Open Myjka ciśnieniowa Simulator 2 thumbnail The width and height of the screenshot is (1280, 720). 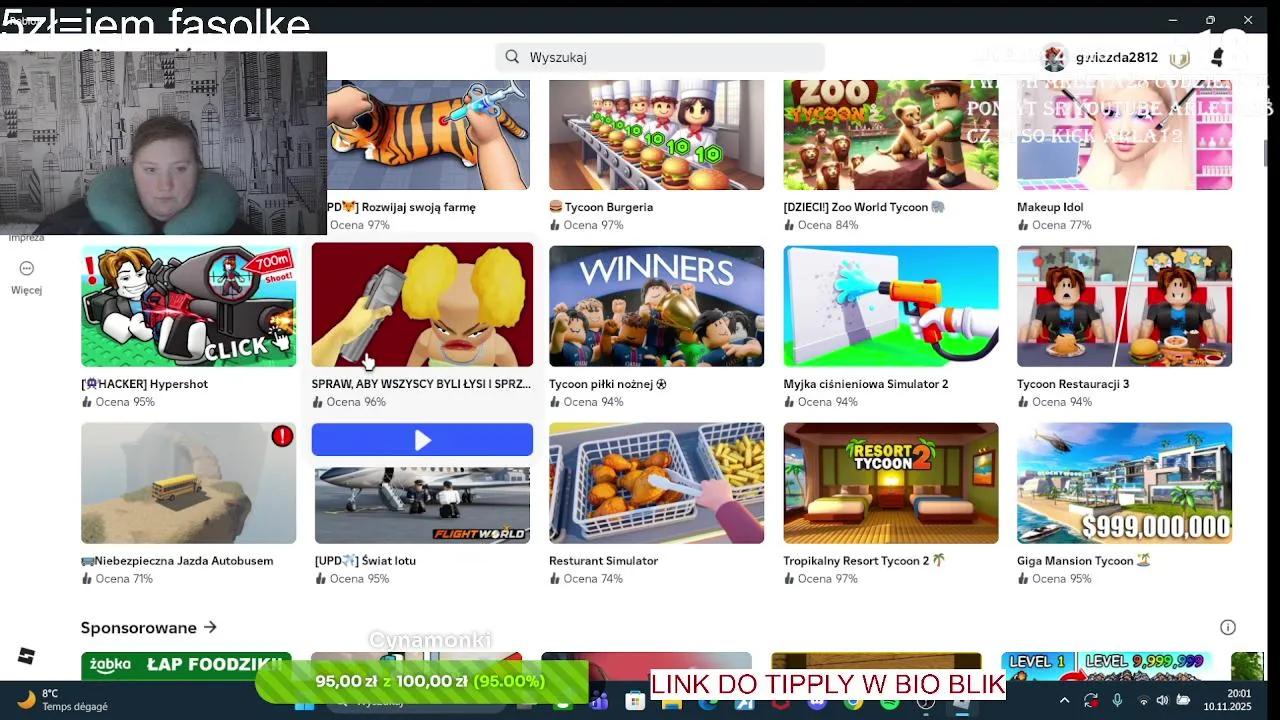click(x=890, y=306)
